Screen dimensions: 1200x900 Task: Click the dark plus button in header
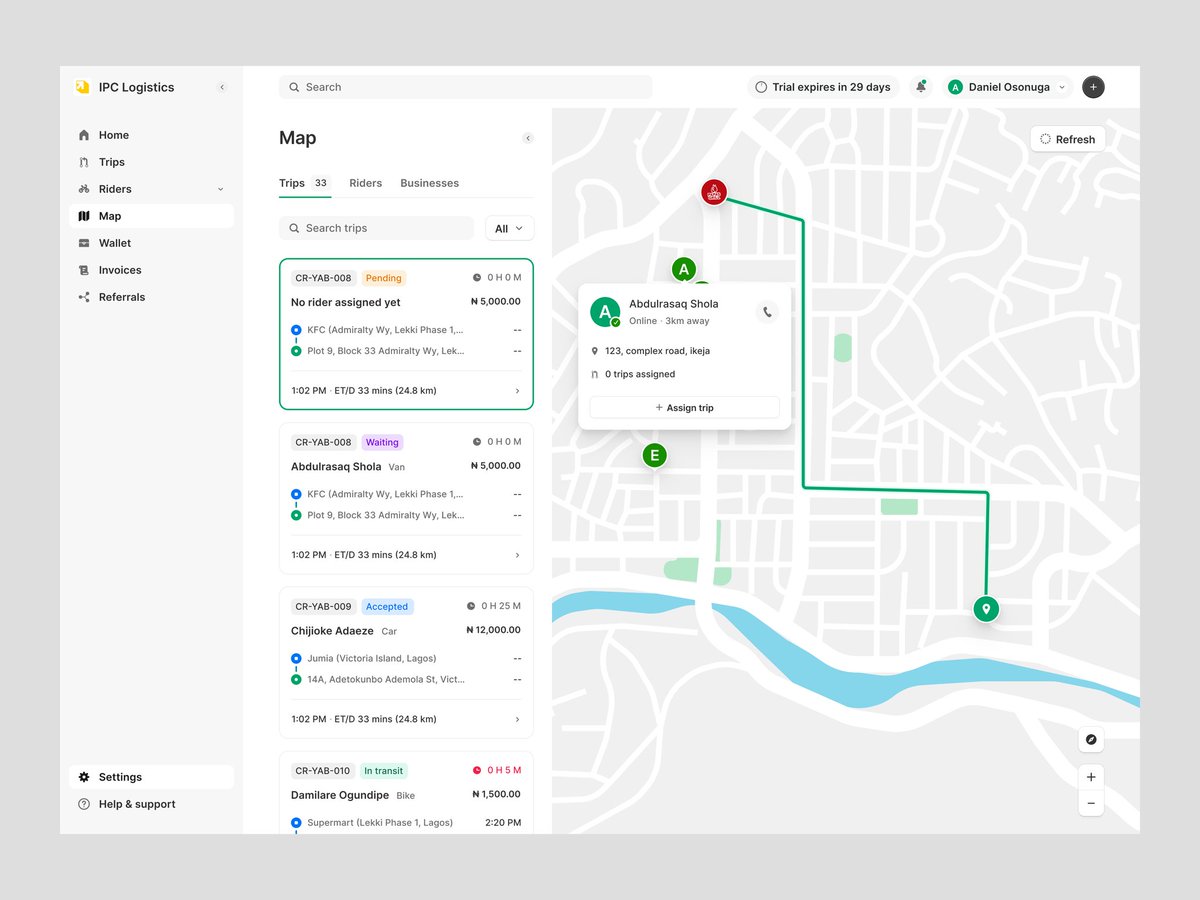point(1093,87)
